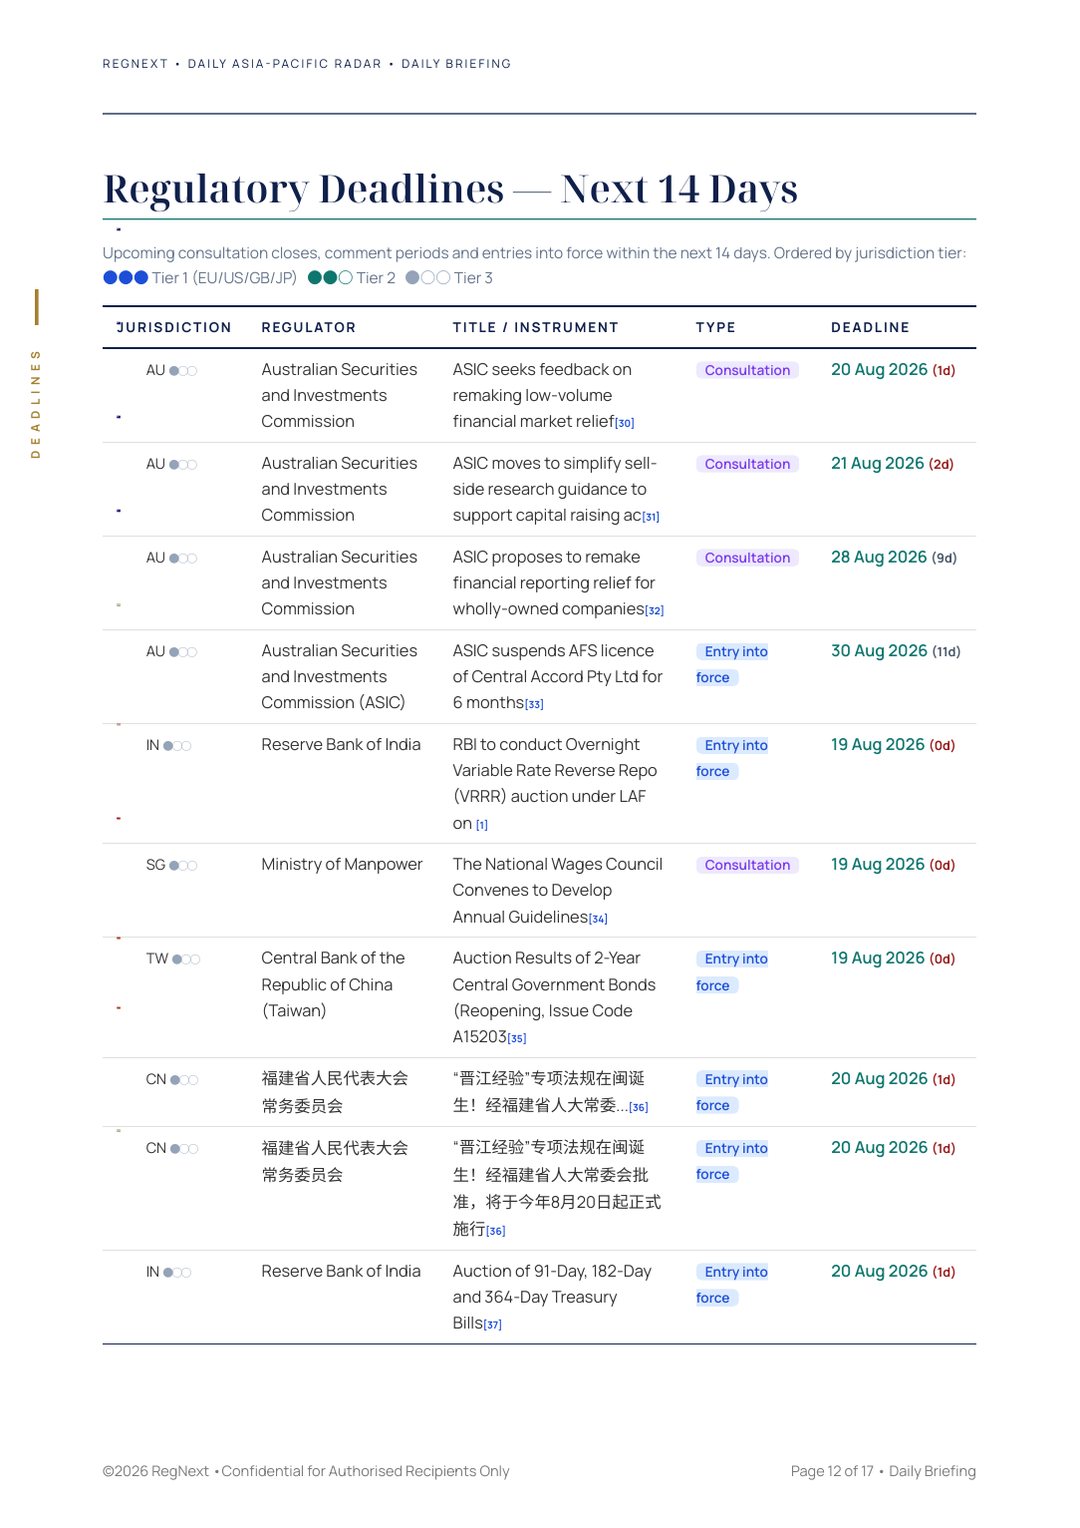Viewport: 1080px width, 1528px height.
Task: Click tier dots in IN row for VRRR auction
Action: coord(177,746)
